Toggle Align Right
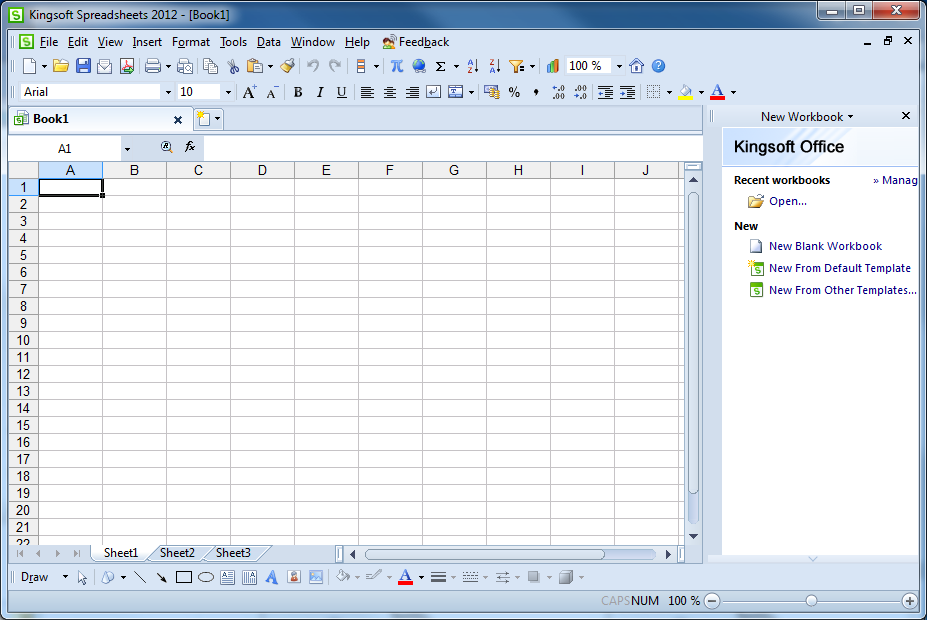 (x=412, y=92)
